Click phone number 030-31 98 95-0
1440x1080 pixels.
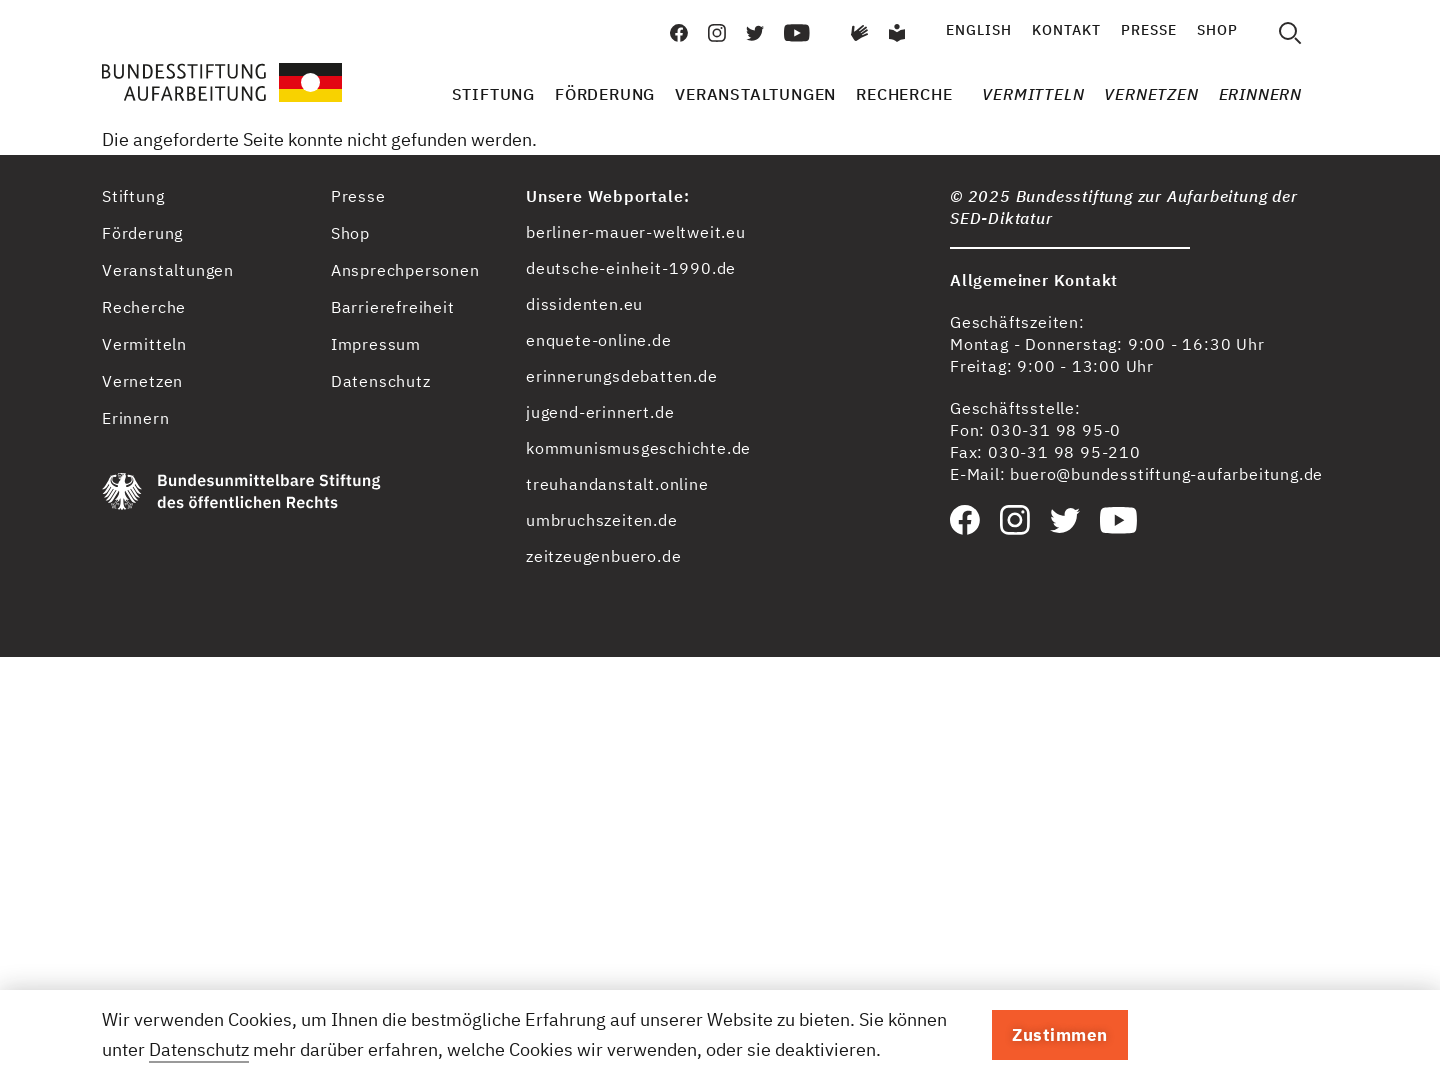coord(1055,430)
